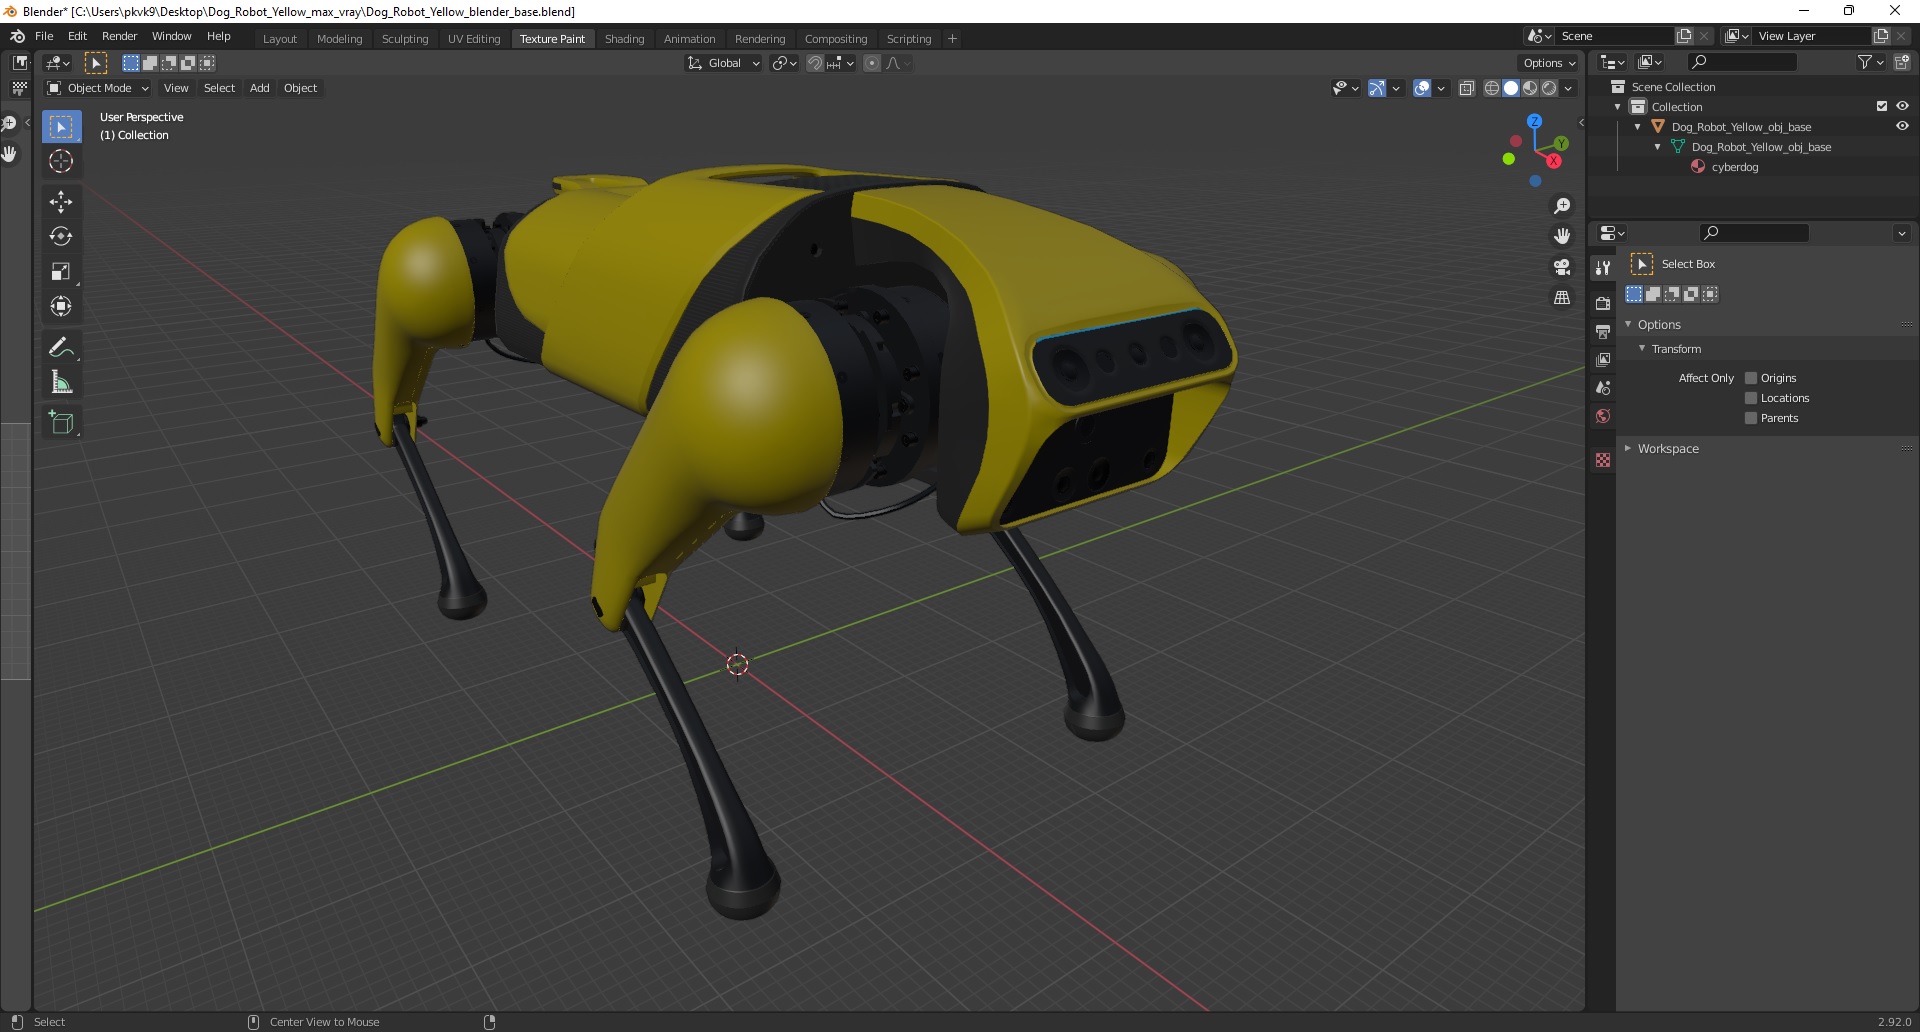The image size is (1920, 1032).
Task: Open the World properties tab
Action: [1603, 416]
